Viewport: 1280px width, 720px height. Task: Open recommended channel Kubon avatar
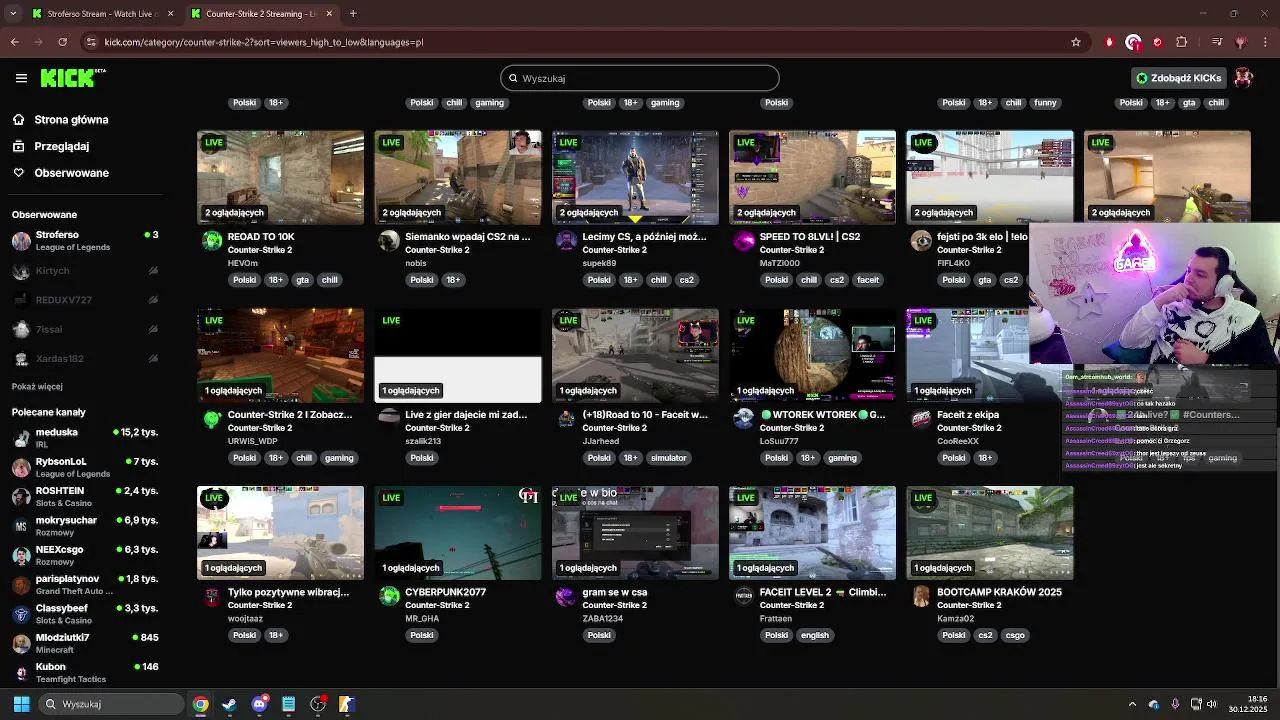tap(21, 673)
